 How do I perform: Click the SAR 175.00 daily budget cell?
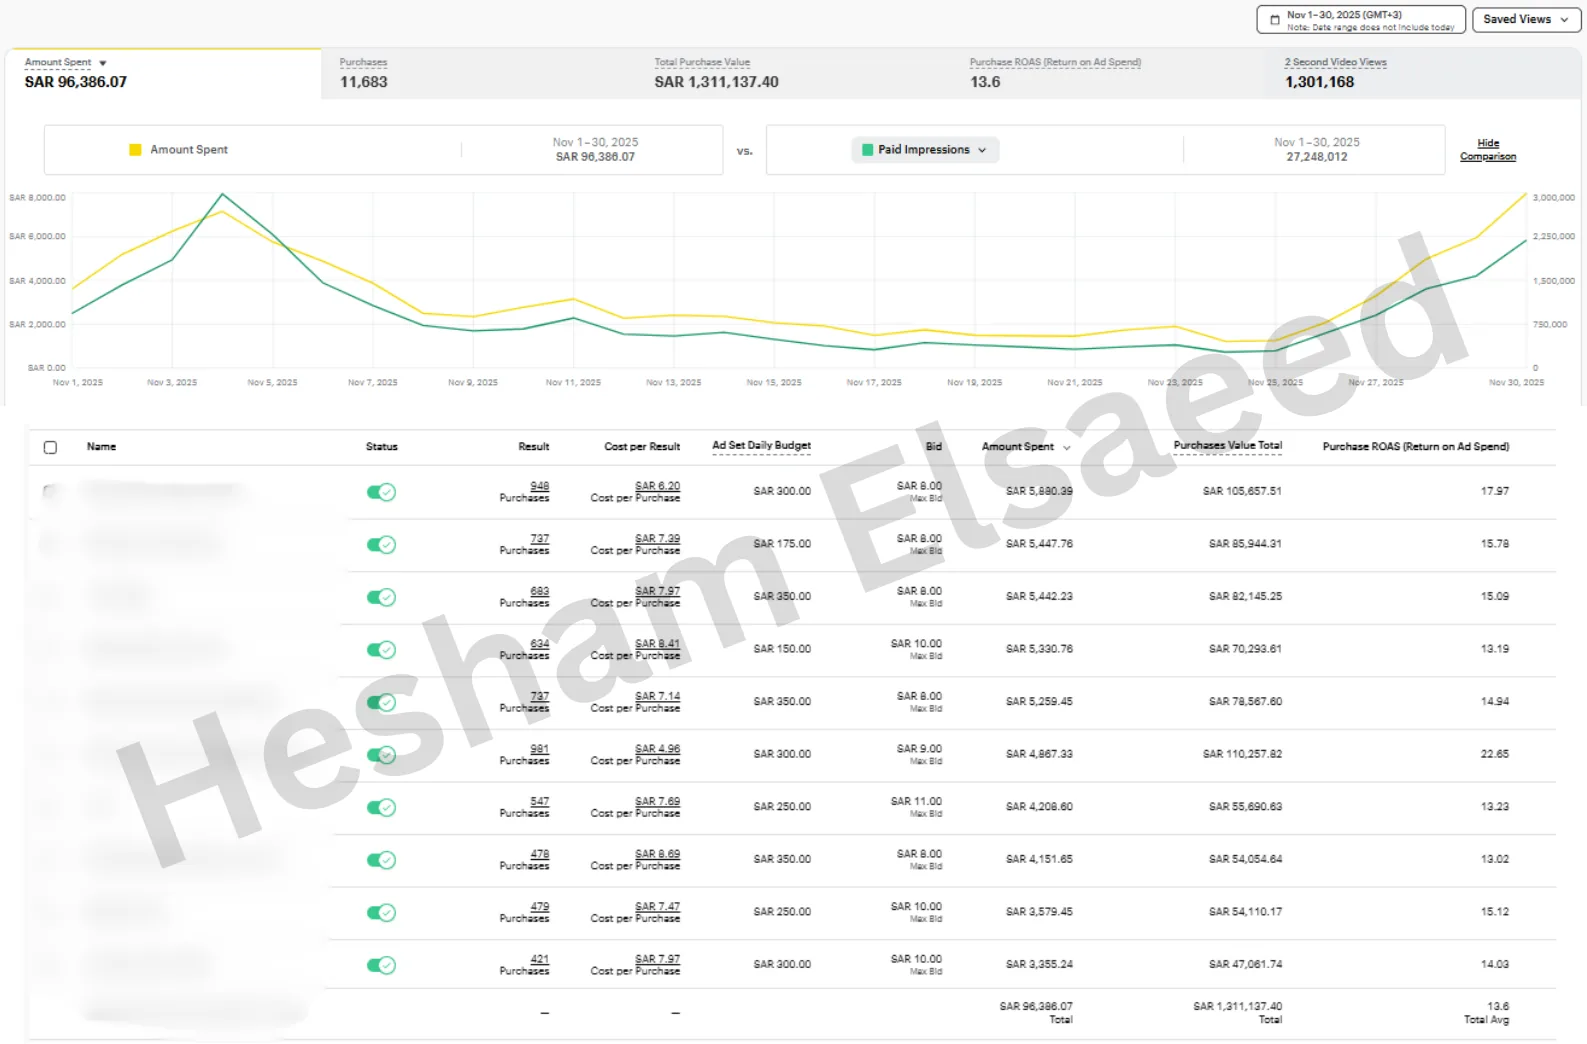pyautogui.click(x=782, y=544)
